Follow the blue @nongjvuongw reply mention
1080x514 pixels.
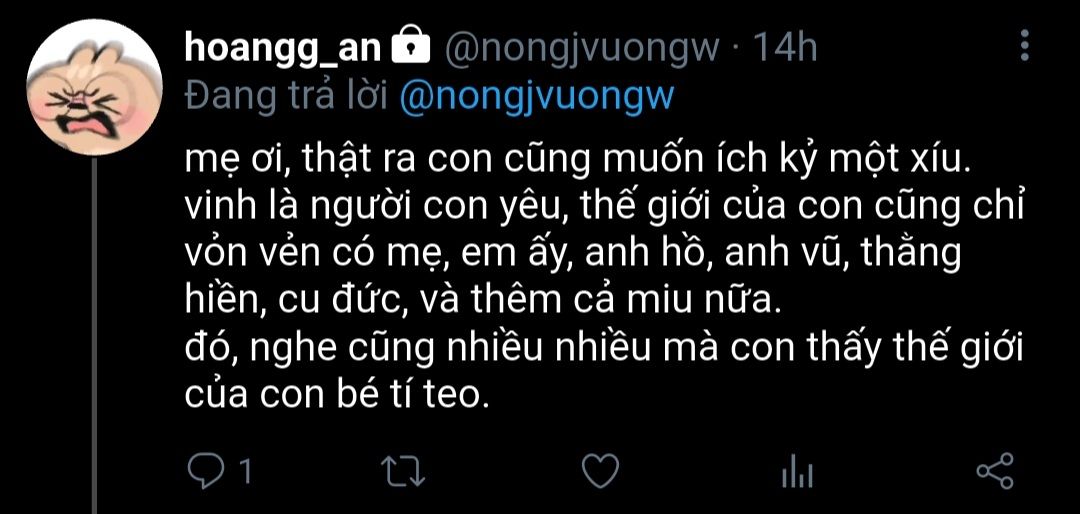[x=537, y=95]
